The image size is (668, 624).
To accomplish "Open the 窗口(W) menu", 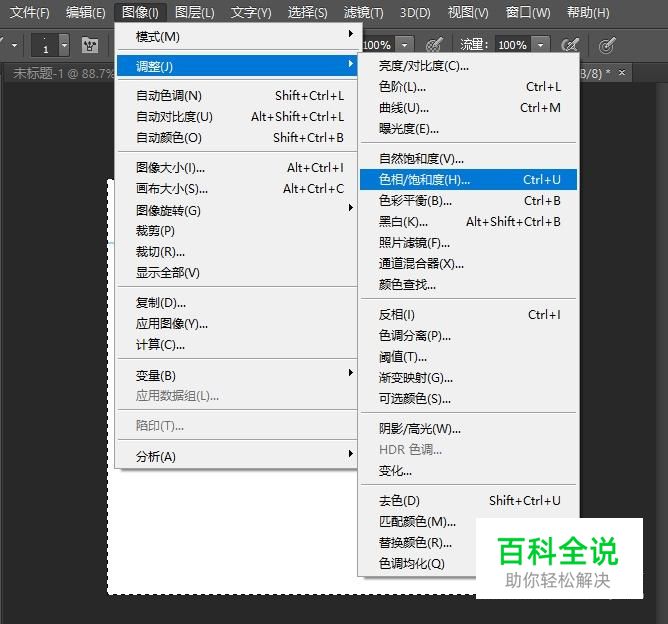I will point(528,12).
